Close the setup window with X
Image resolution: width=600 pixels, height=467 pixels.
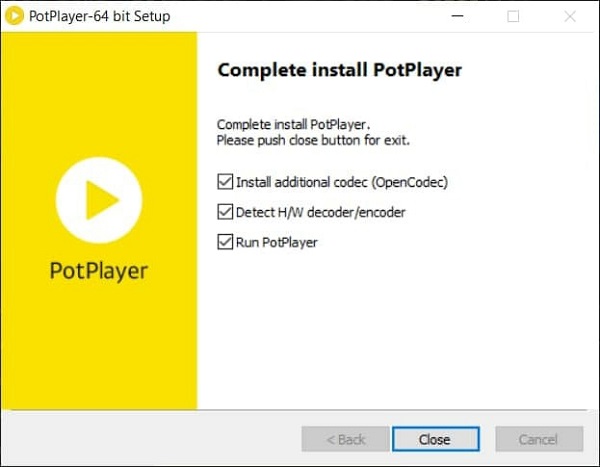[570, 16]
